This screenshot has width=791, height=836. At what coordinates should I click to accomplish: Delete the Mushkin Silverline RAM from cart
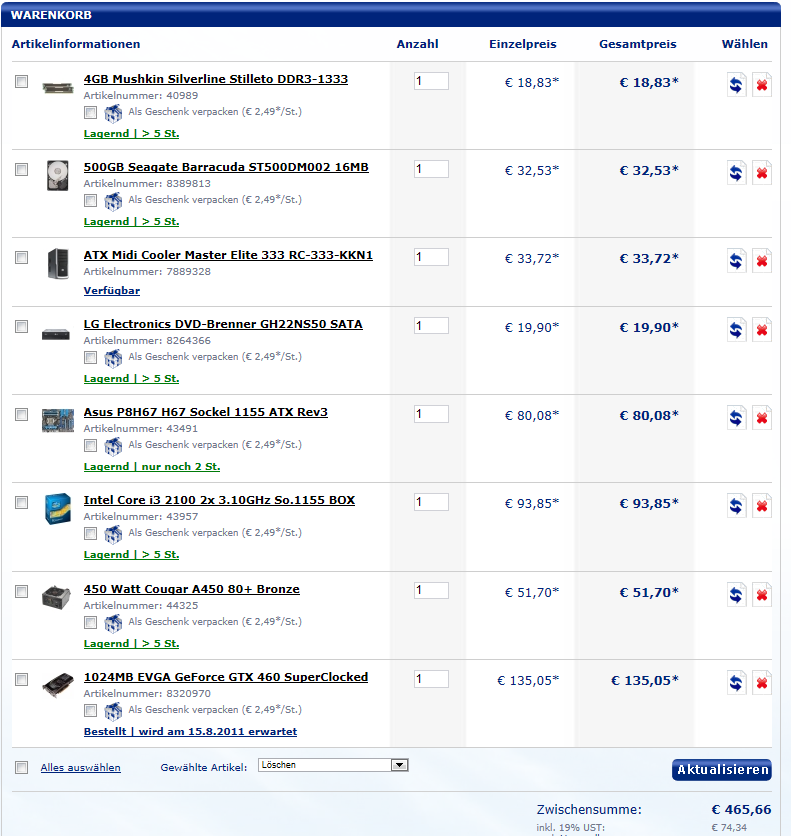coord(762,84)
